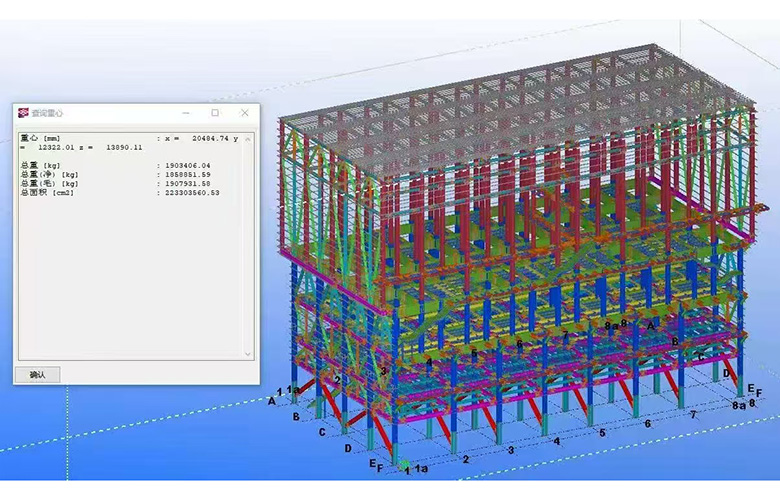Image resolution: width=780 pixels, height=500 pixels.
Task: Close the 查询重心 dialog window
Action: click(x=244, y=113)
